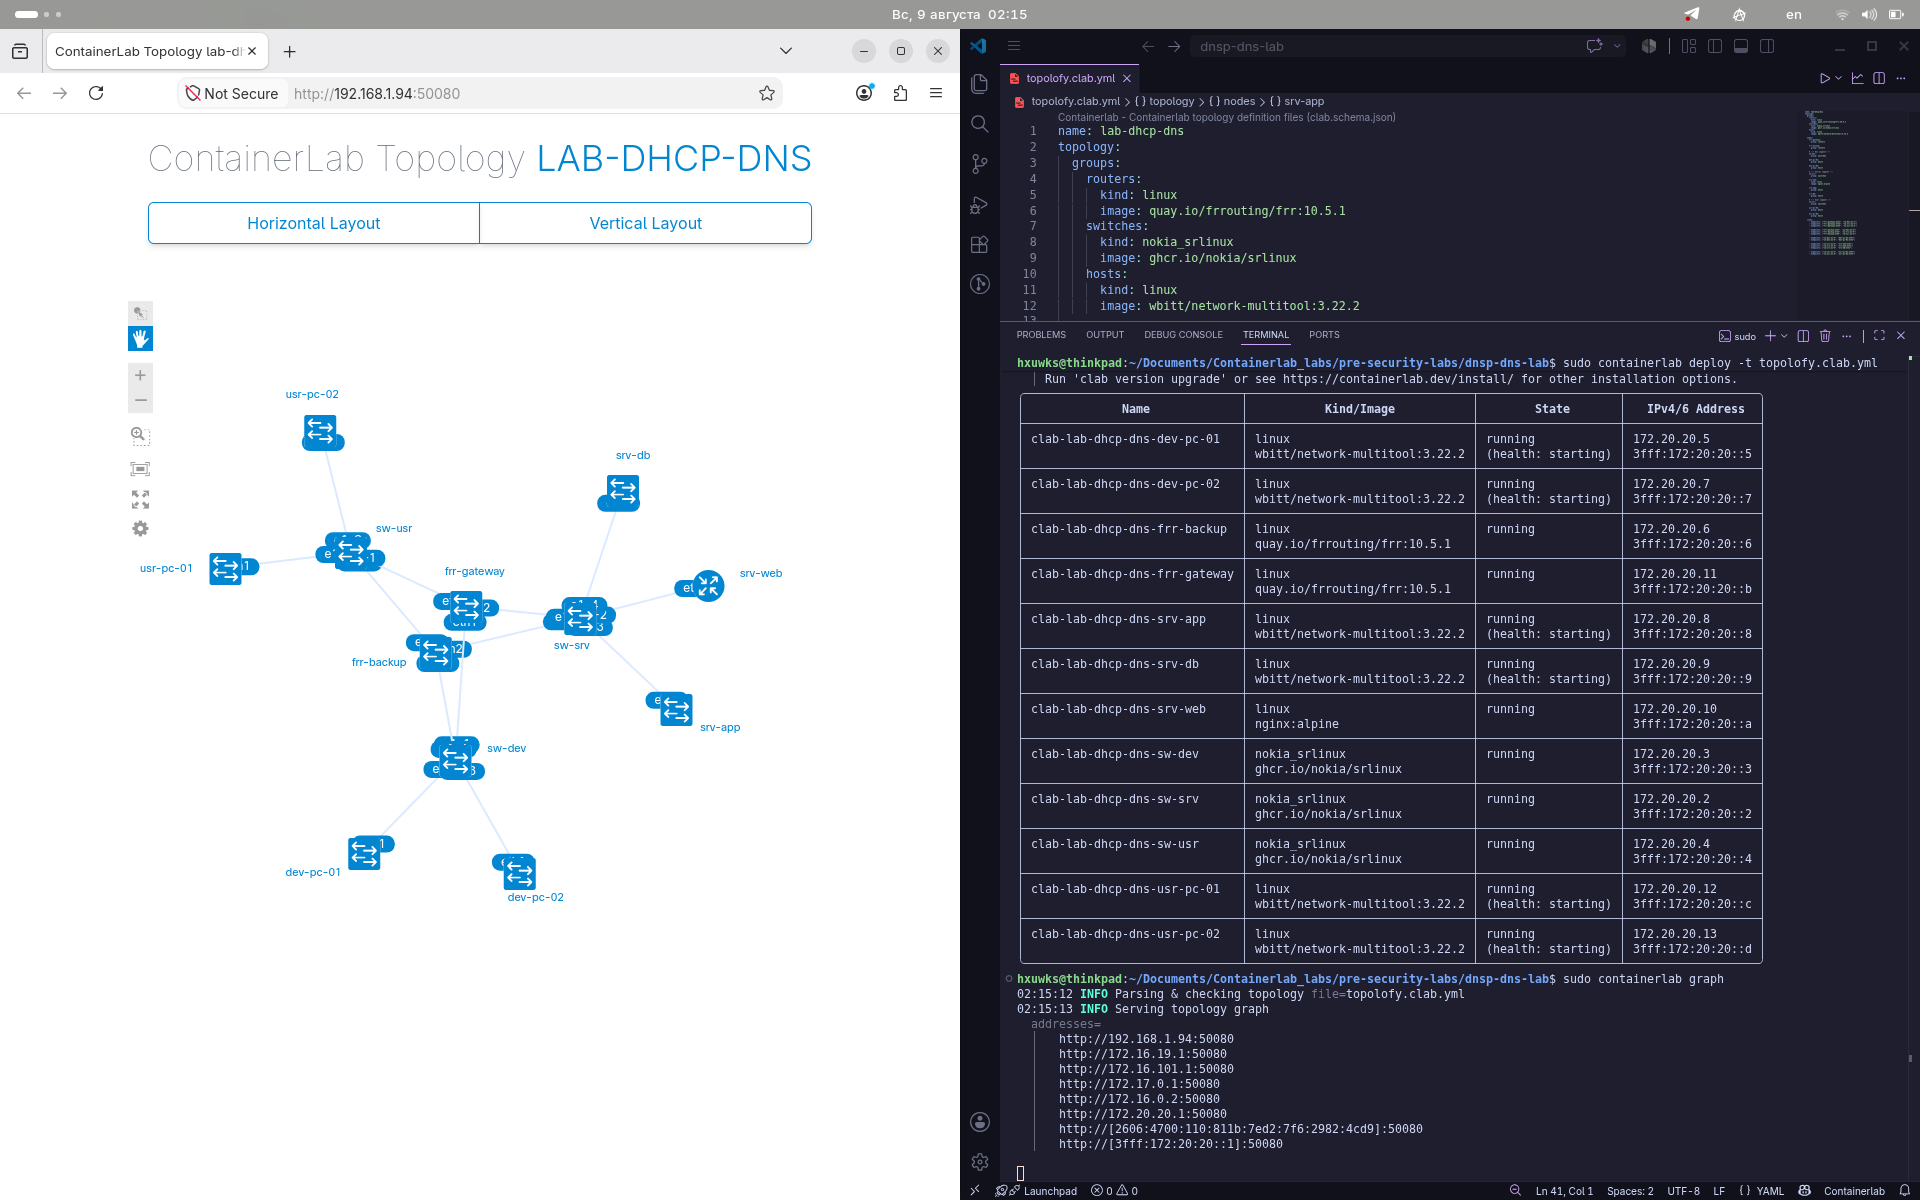Viewport: 1920px width, 1200px height.
Task: Click the graph icon in editor toolbar
Action: [1857, 78]
